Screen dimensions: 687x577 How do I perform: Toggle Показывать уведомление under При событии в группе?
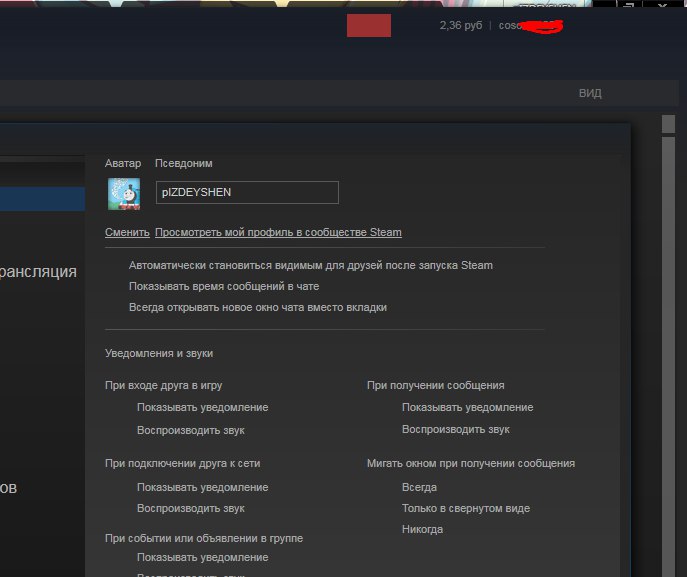coord(202,557)
